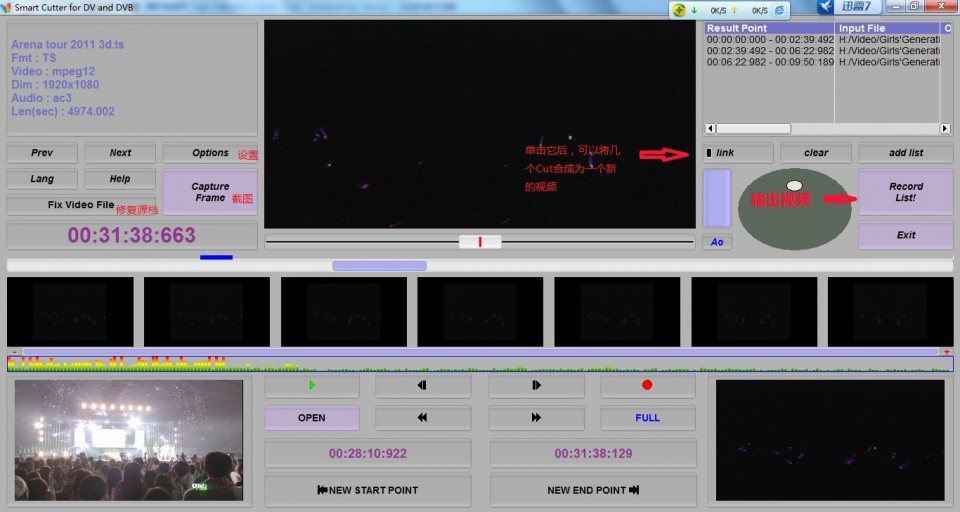
Task: Click the last filmstrip thumbnail
Action: pyautogui.click(x=890, y=312)
